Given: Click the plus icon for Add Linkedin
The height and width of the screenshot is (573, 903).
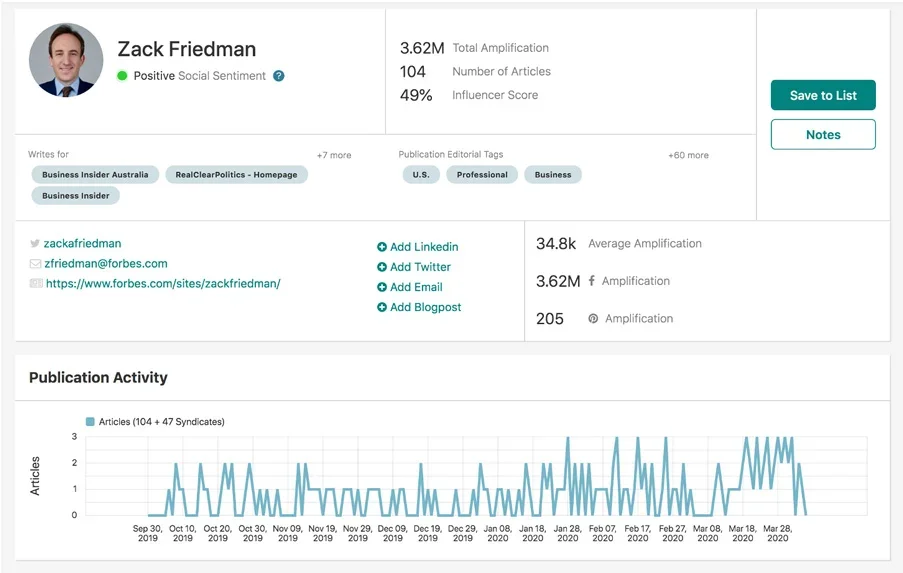Looking at the screenshot, I should pos(382,247).
